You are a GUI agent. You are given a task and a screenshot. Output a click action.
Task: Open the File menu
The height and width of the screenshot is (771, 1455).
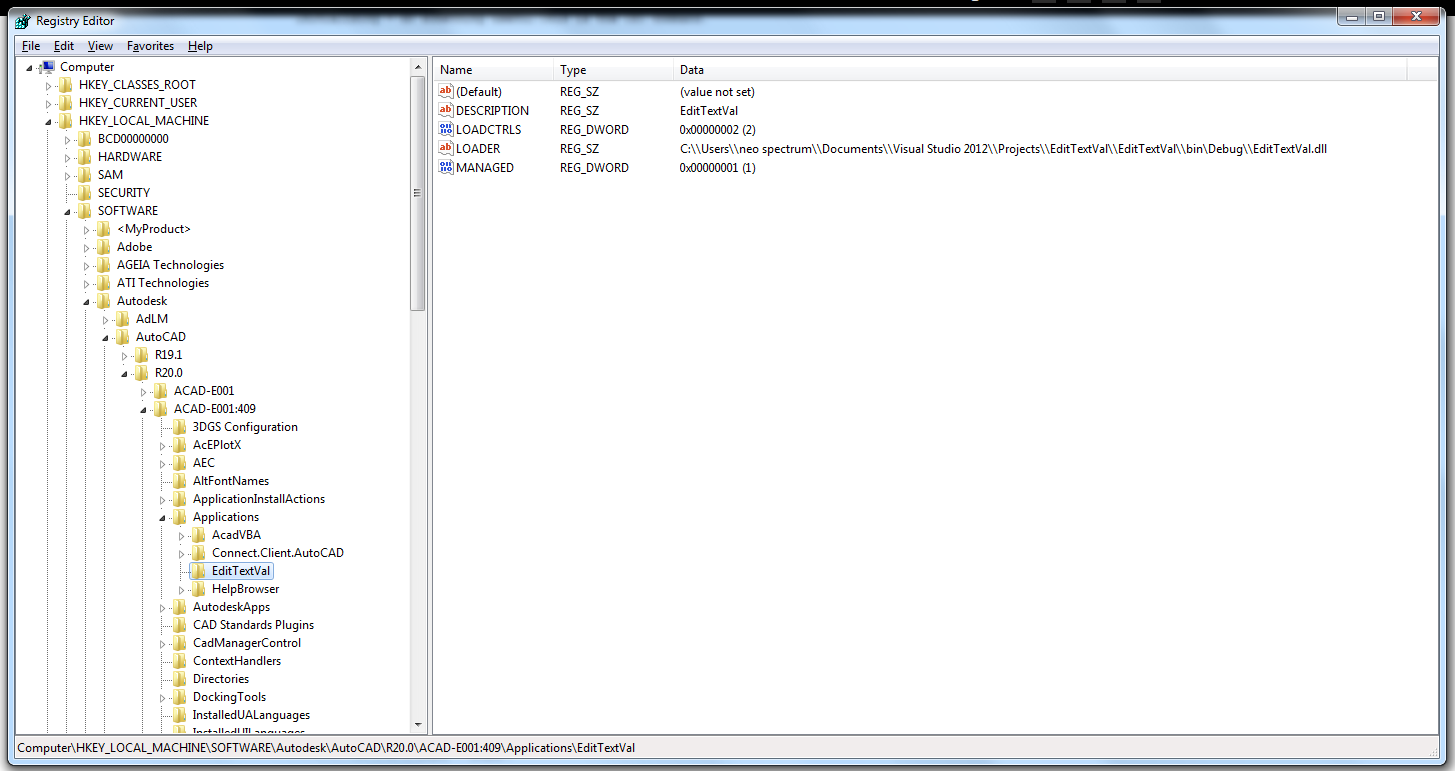[x=31, y=46]
